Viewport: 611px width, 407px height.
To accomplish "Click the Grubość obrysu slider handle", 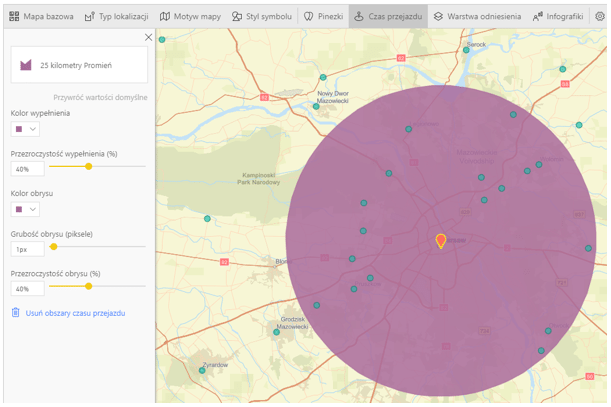I will coord(53,246).
